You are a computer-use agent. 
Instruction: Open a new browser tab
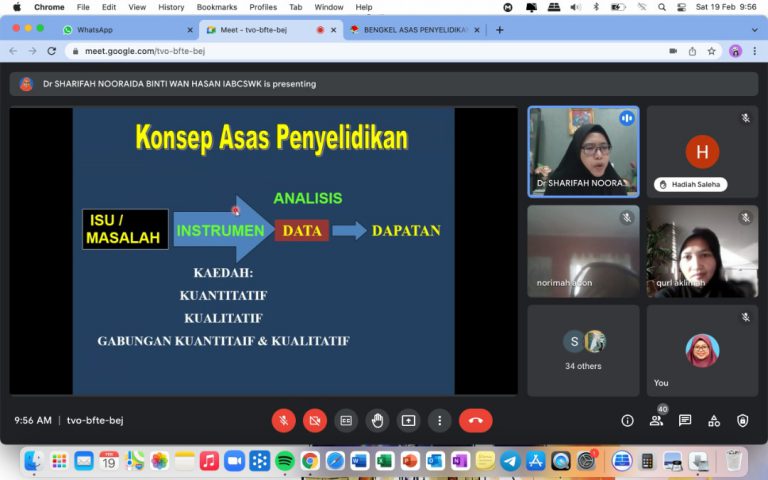pyautogui.click(x=500, y=30)
